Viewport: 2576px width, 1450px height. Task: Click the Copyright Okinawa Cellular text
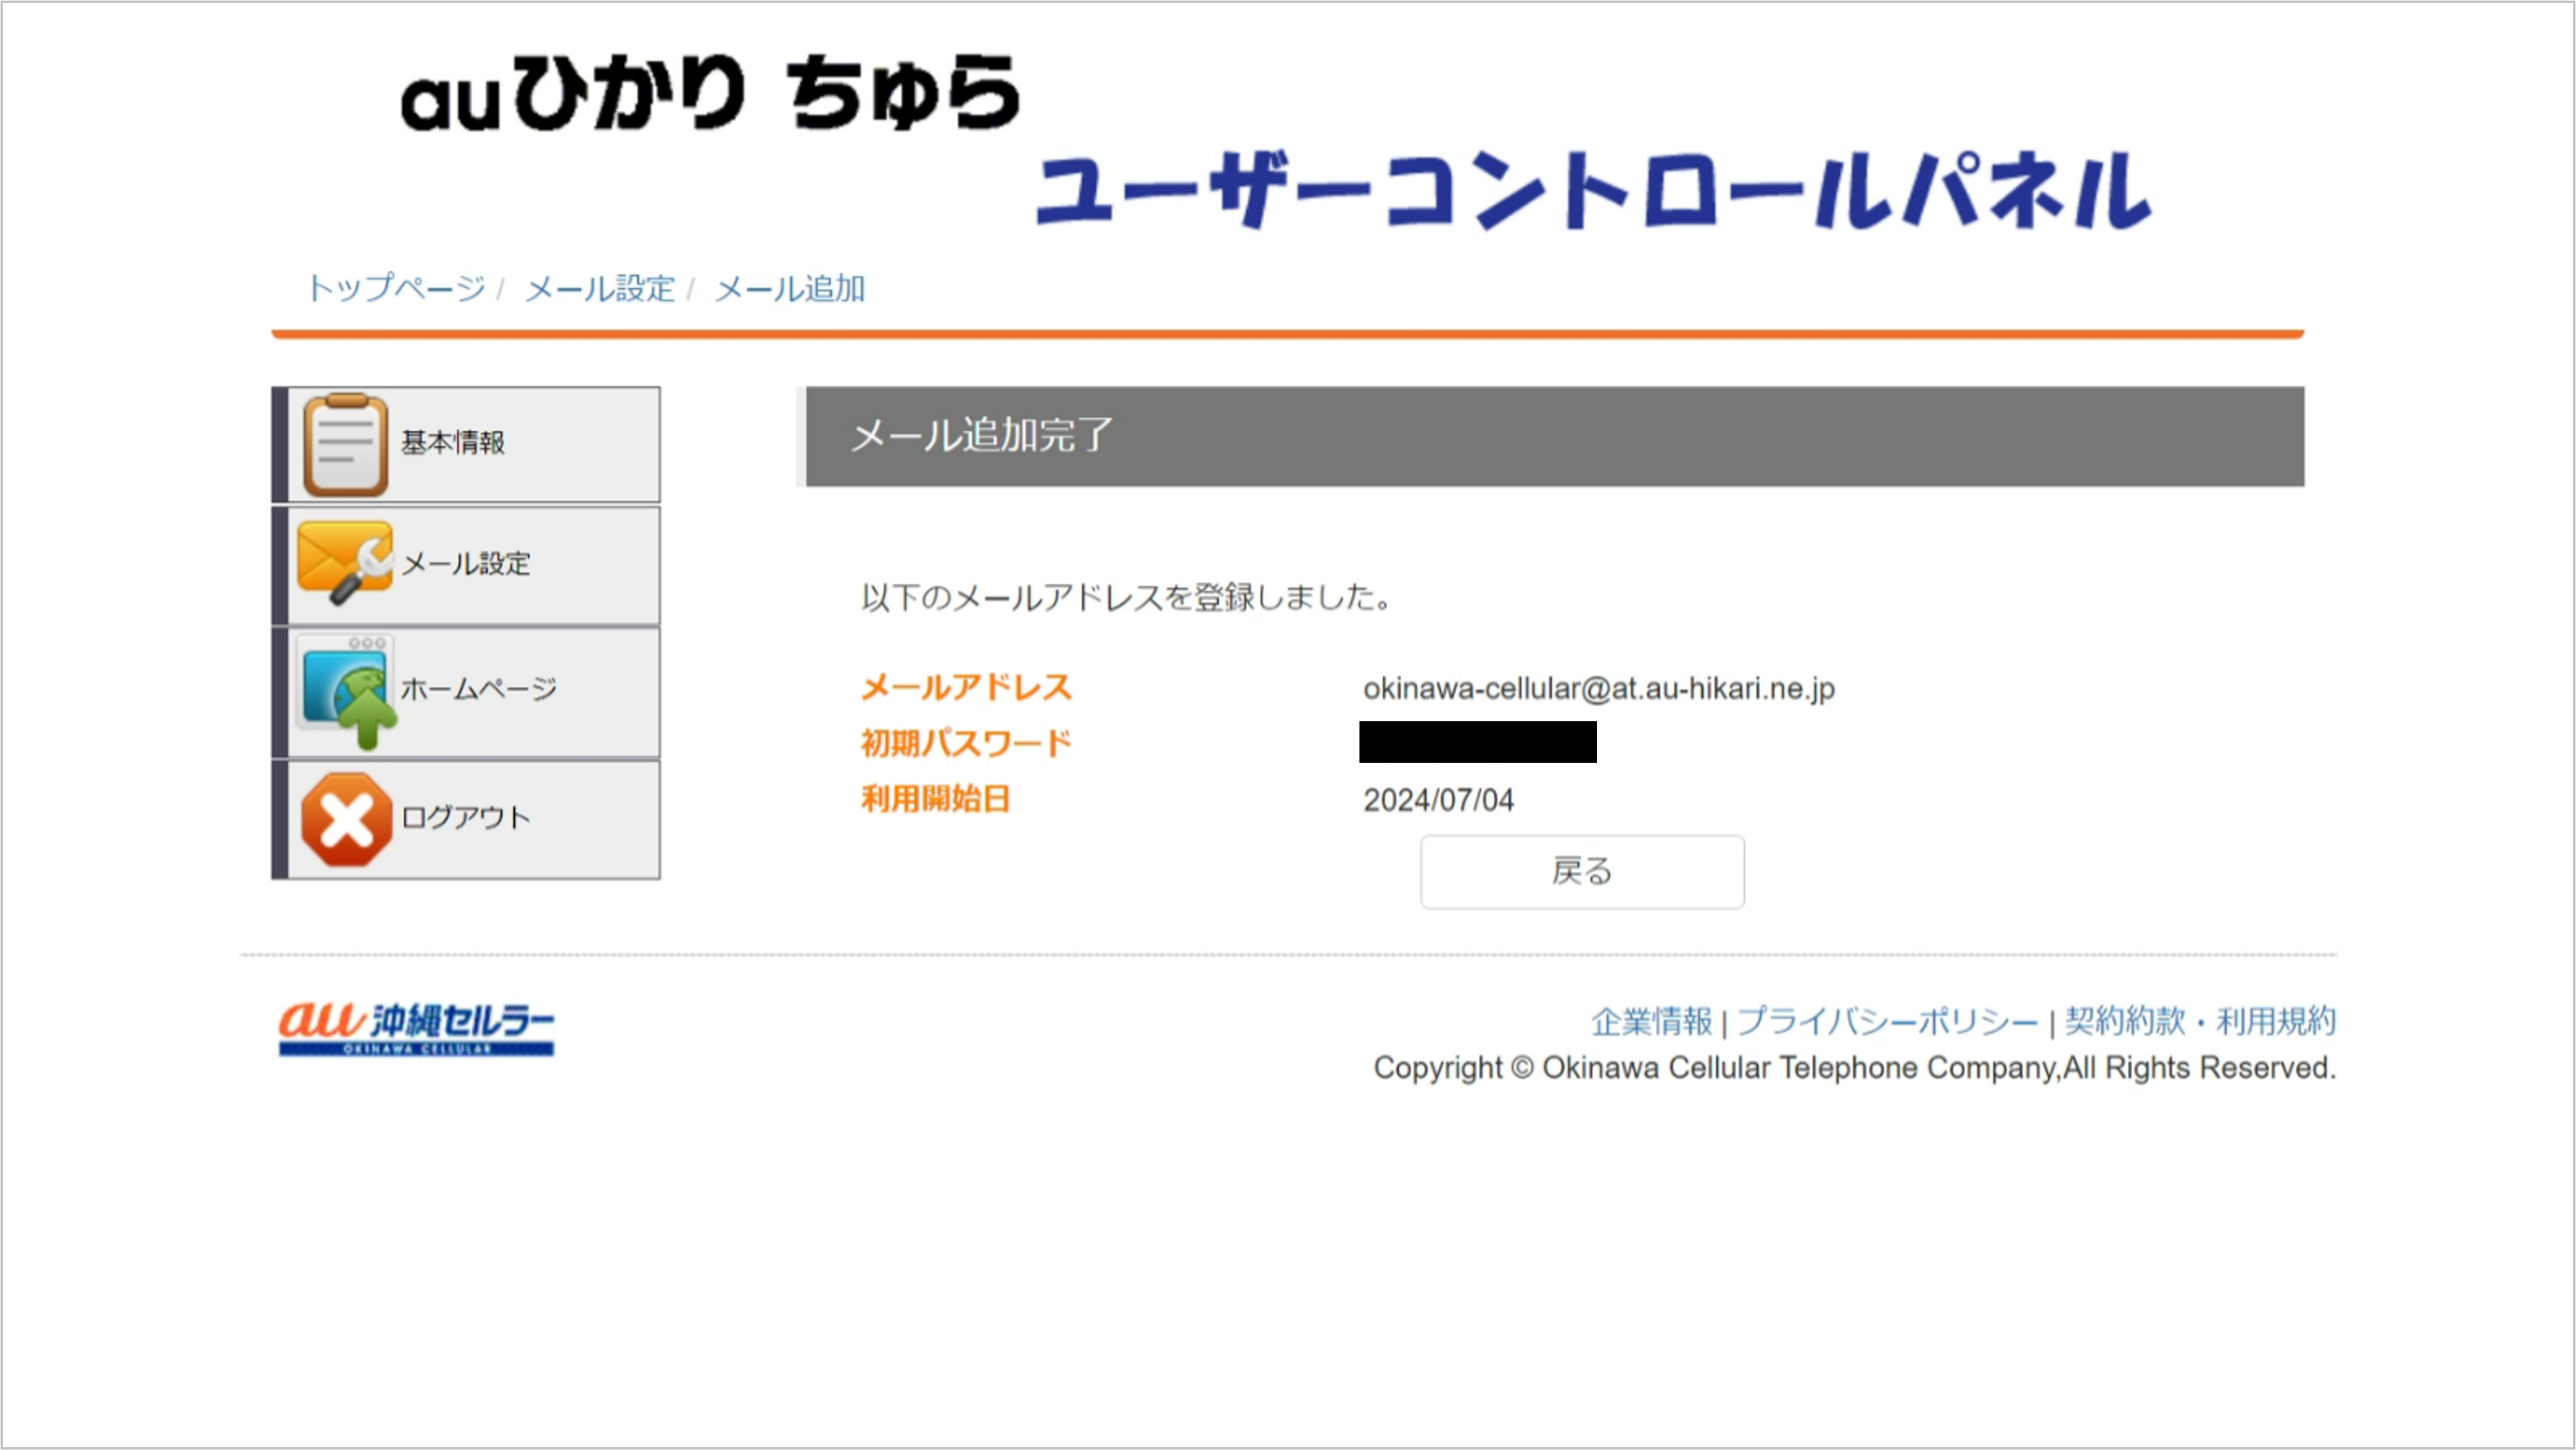coord(1854,1068)
